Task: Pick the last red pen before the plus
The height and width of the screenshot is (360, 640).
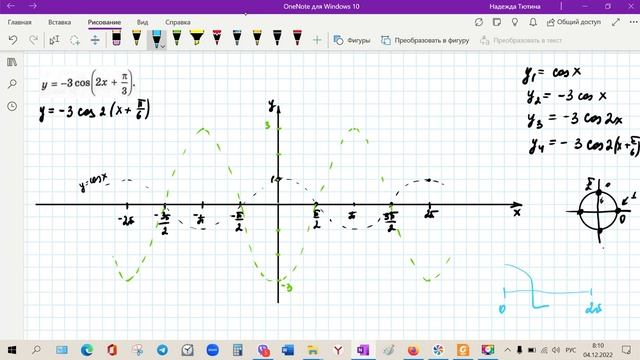Action: pos(298,38)
